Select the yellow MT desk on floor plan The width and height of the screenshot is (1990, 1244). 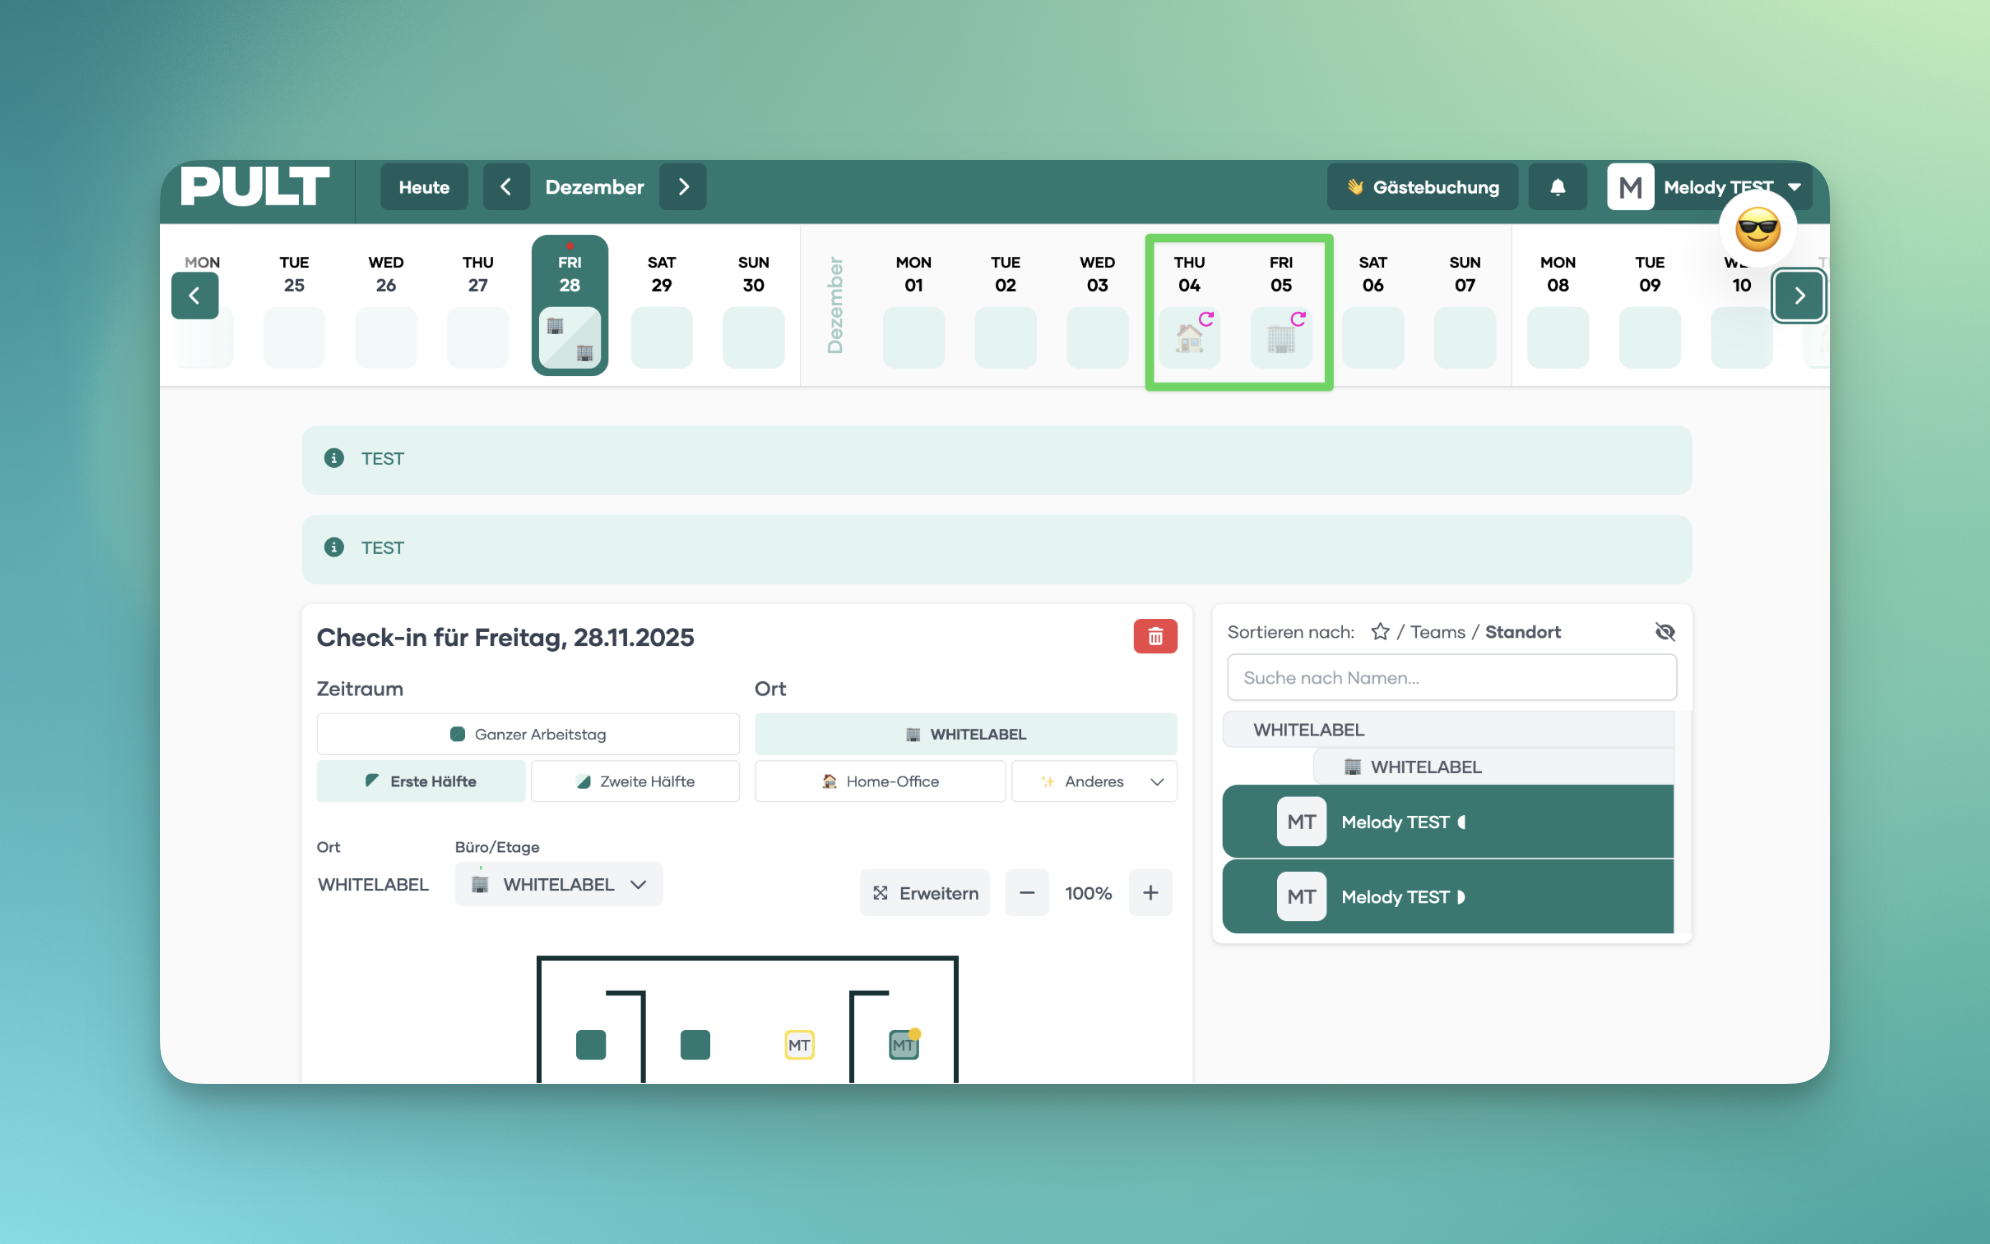coord(799,1045)
